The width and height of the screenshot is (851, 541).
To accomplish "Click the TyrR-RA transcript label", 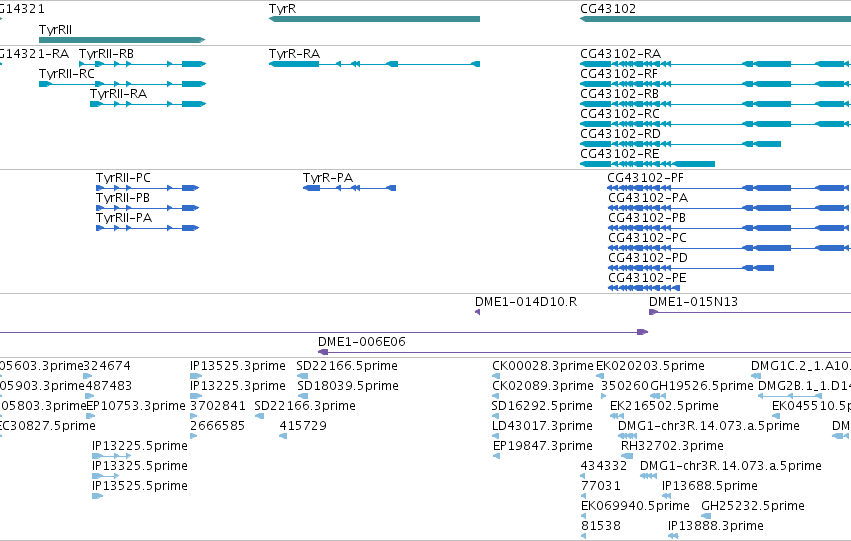I will [x=294, y=54].
